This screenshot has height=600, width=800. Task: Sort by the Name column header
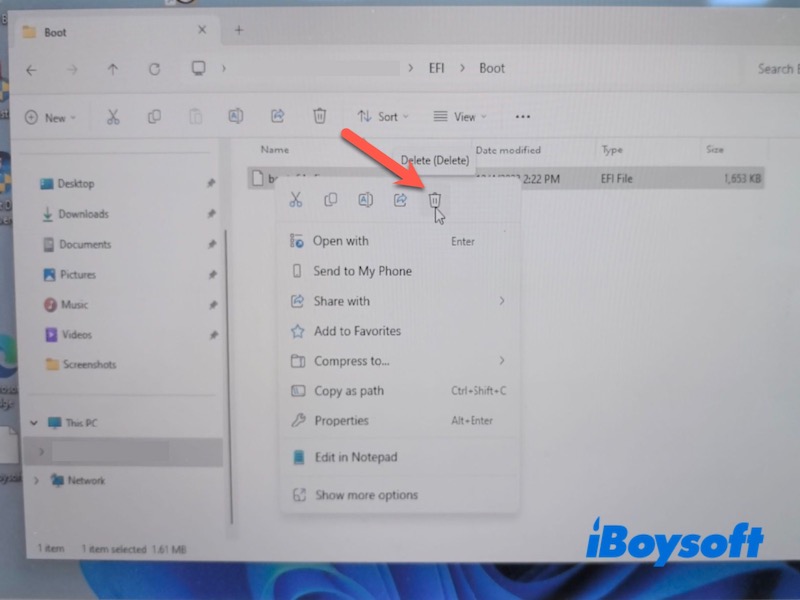274,149
